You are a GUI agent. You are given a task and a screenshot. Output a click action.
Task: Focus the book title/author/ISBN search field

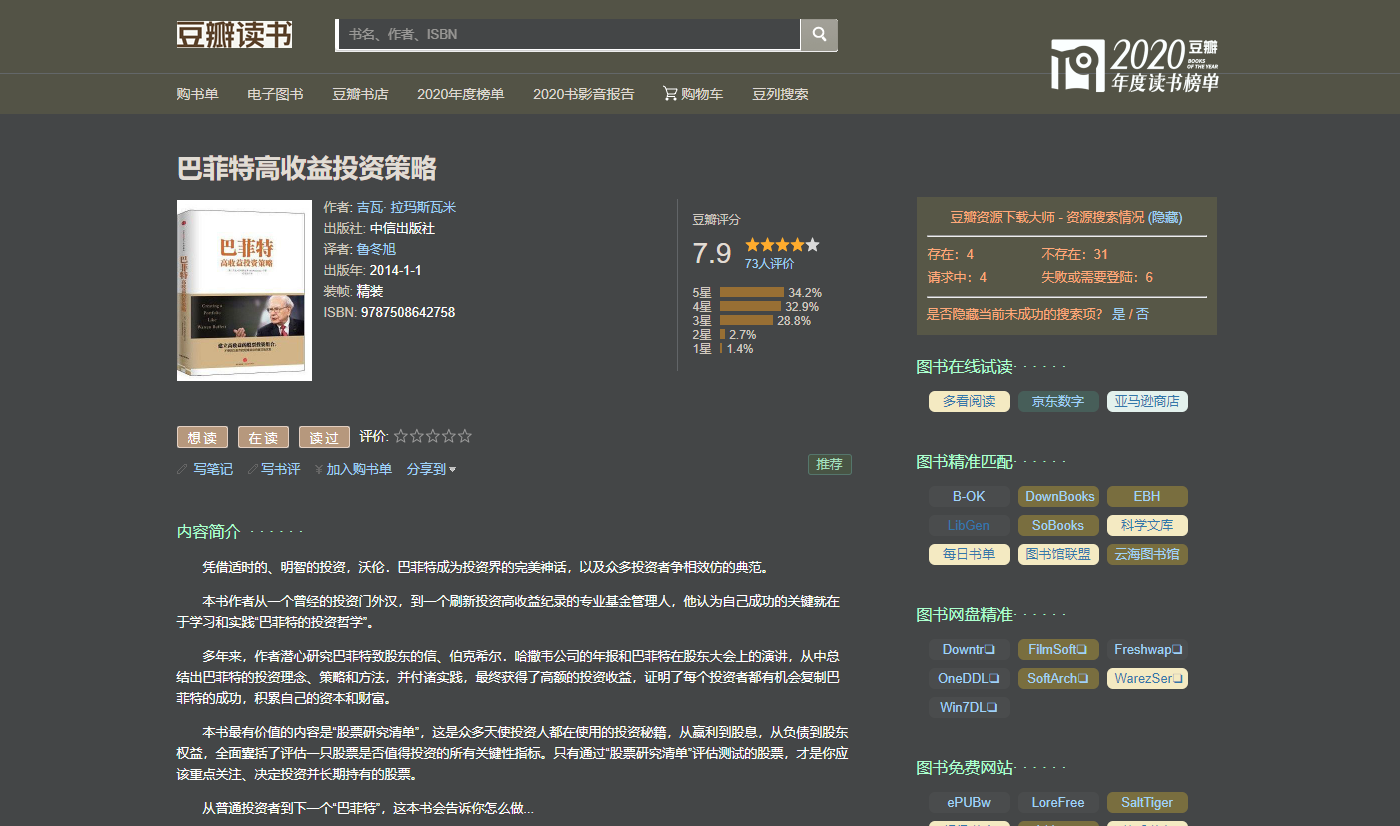coord(568,34)
